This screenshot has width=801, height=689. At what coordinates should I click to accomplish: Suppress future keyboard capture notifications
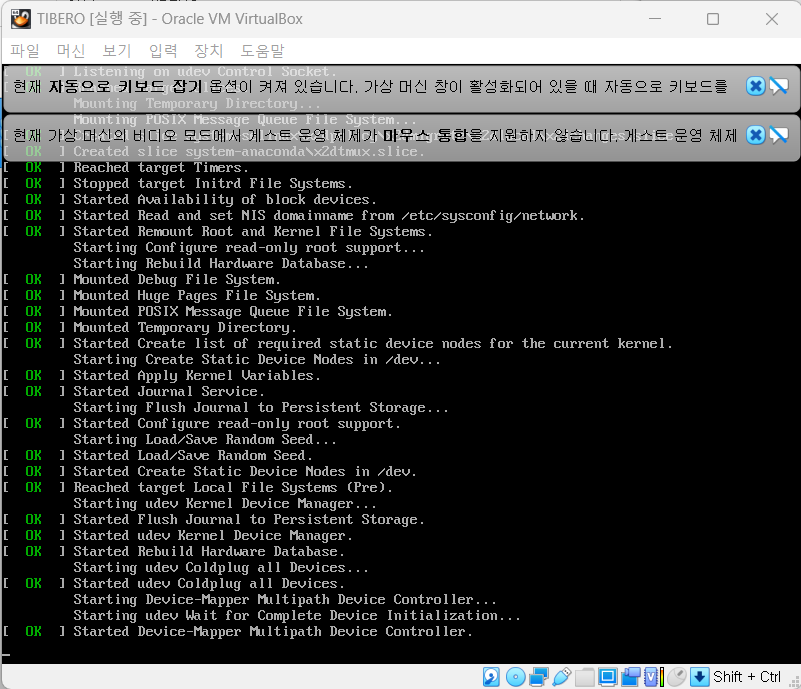tap(779, 86)
